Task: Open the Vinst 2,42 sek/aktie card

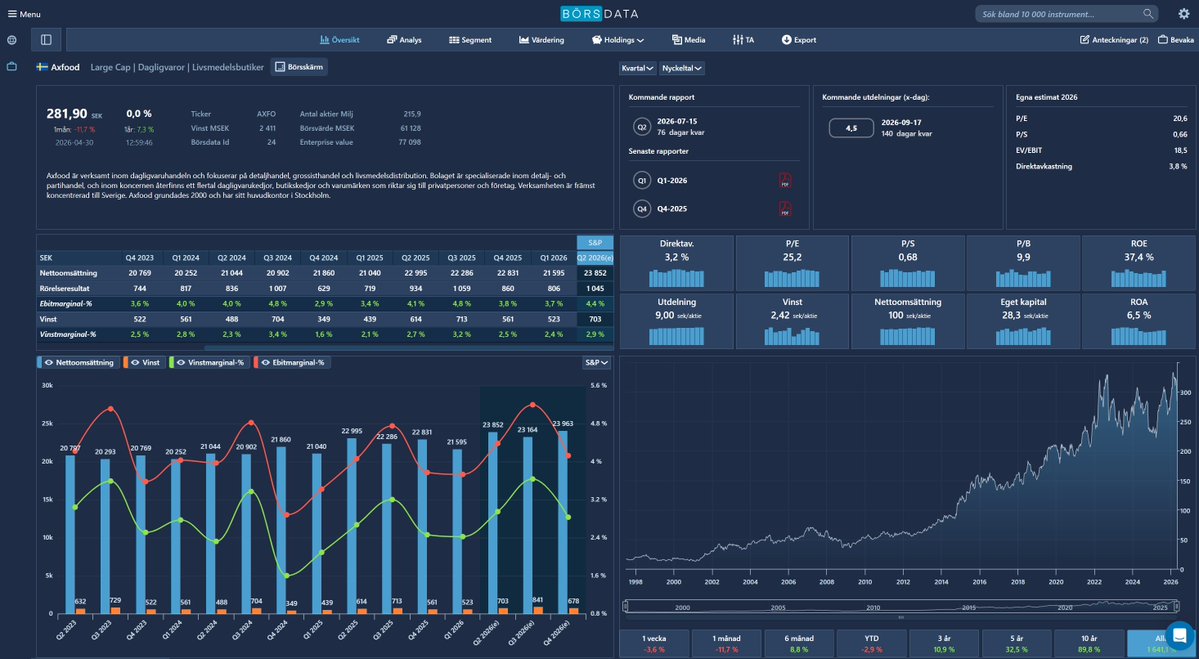Action: coord(792,321)
